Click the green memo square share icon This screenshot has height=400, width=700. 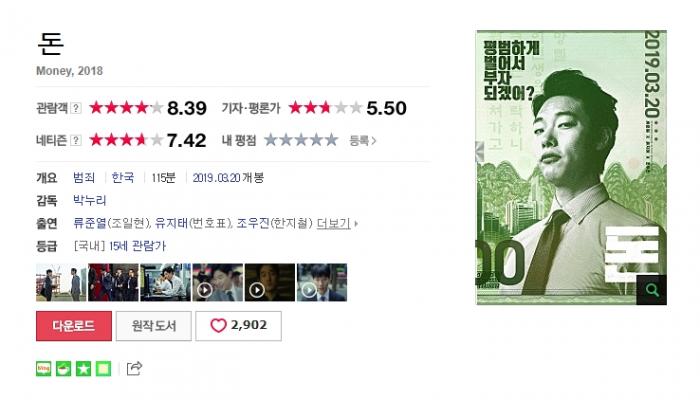pos(103,369)
